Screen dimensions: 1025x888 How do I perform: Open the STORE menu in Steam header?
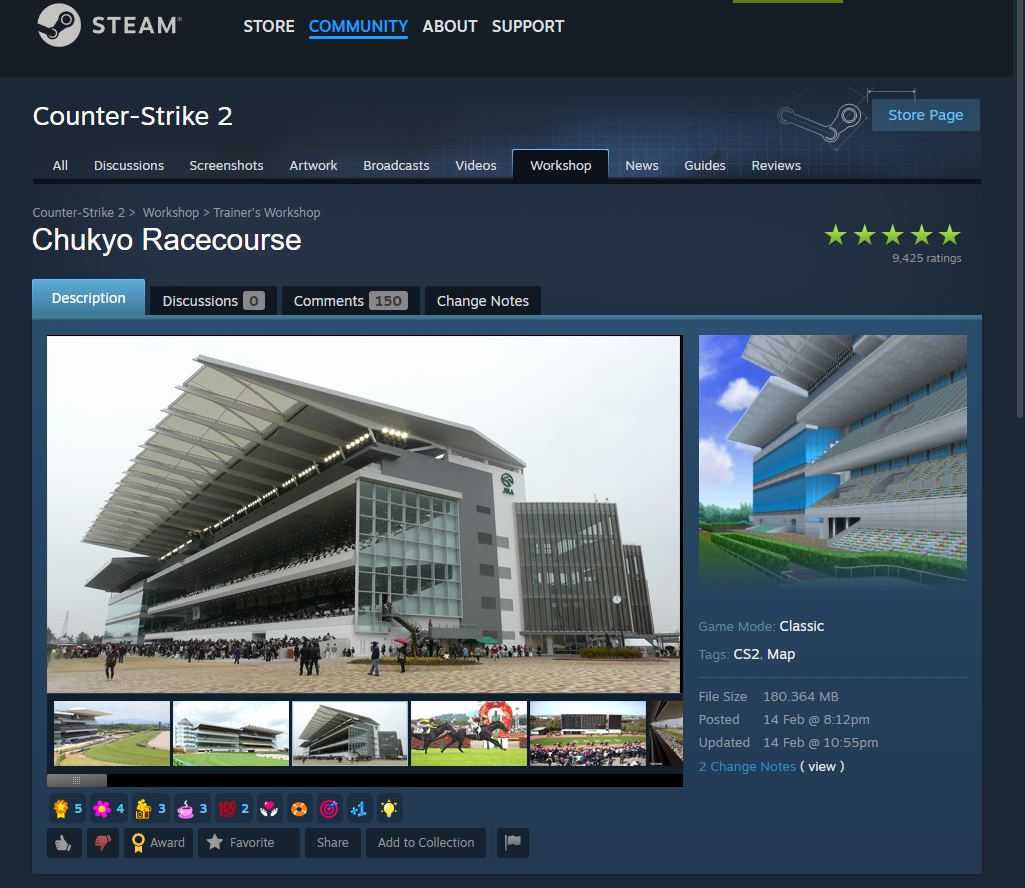click(x=269, y=26)
